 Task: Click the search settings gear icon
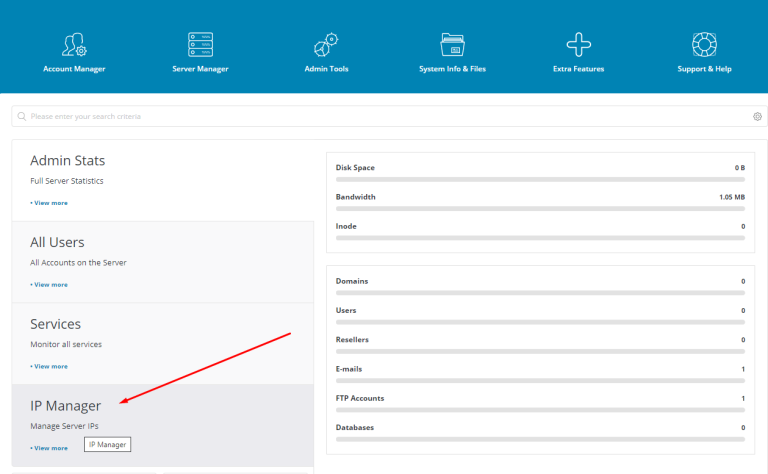point(757,117)
